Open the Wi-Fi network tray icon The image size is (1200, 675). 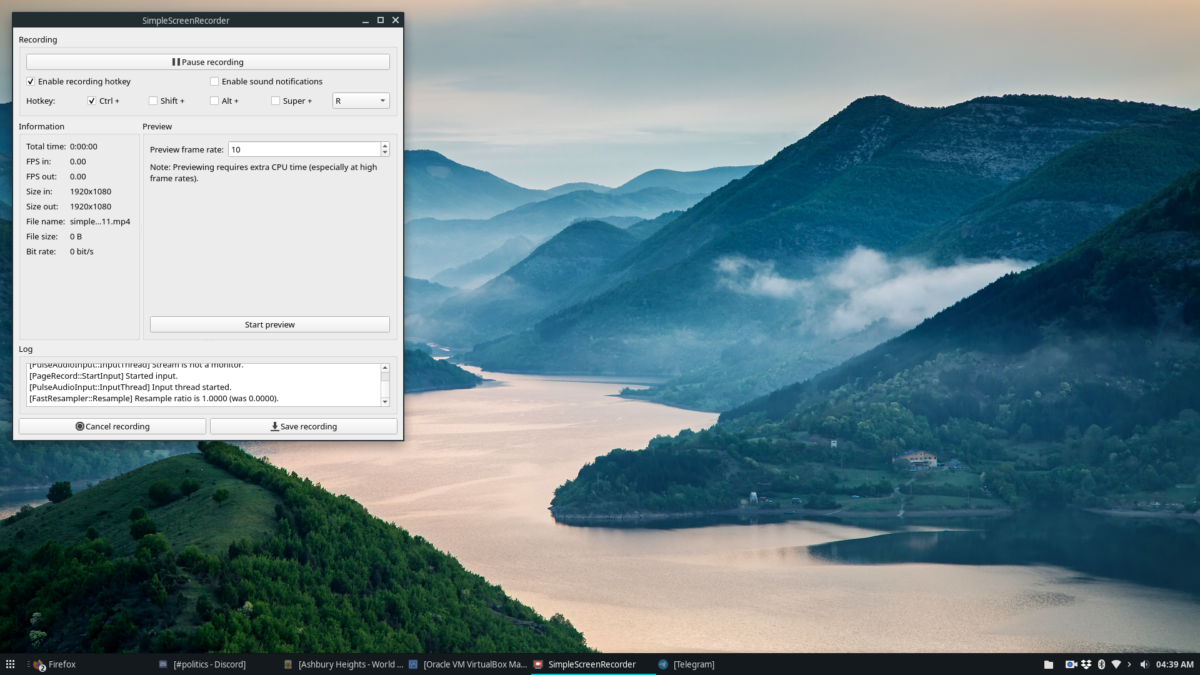pos(1116,664)
